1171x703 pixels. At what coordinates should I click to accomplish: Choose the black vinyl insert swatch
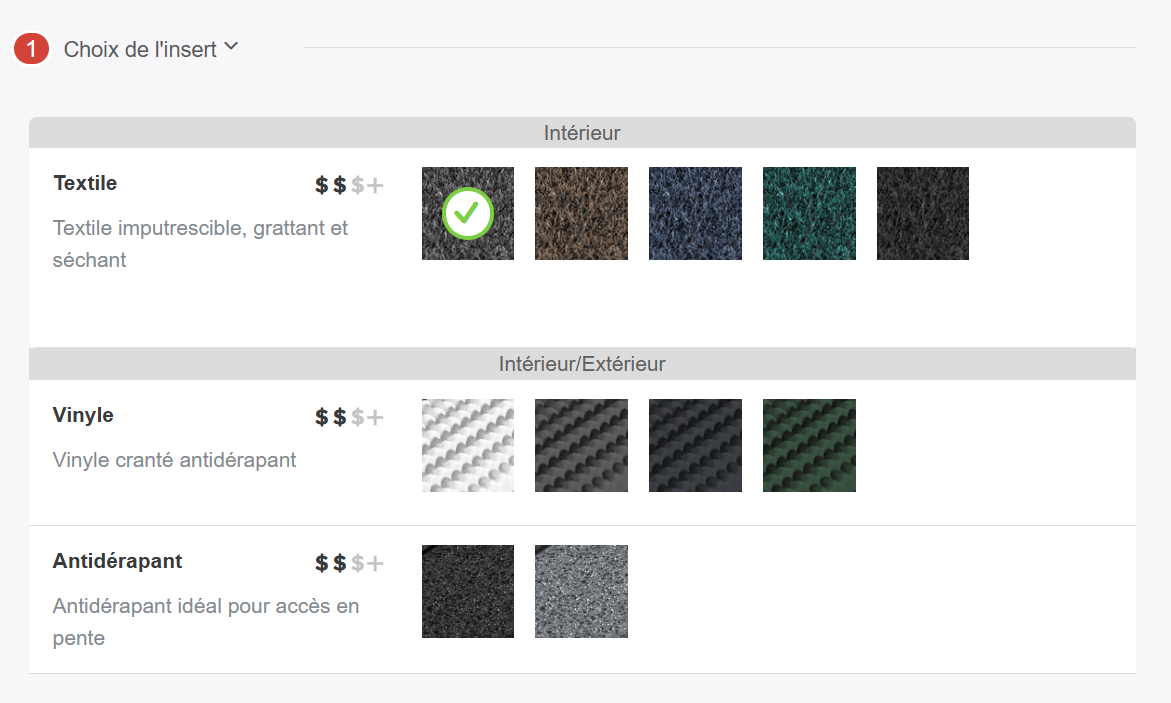coord(695,445)
